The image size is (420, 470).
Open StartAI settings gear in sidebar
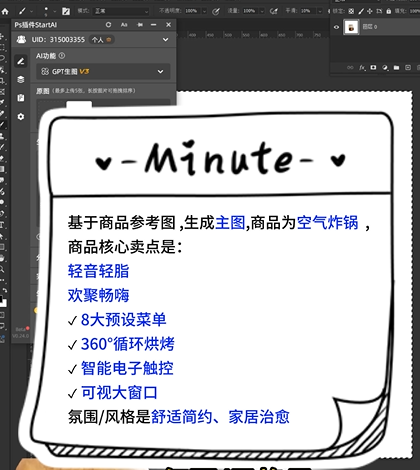pos(21,117)
